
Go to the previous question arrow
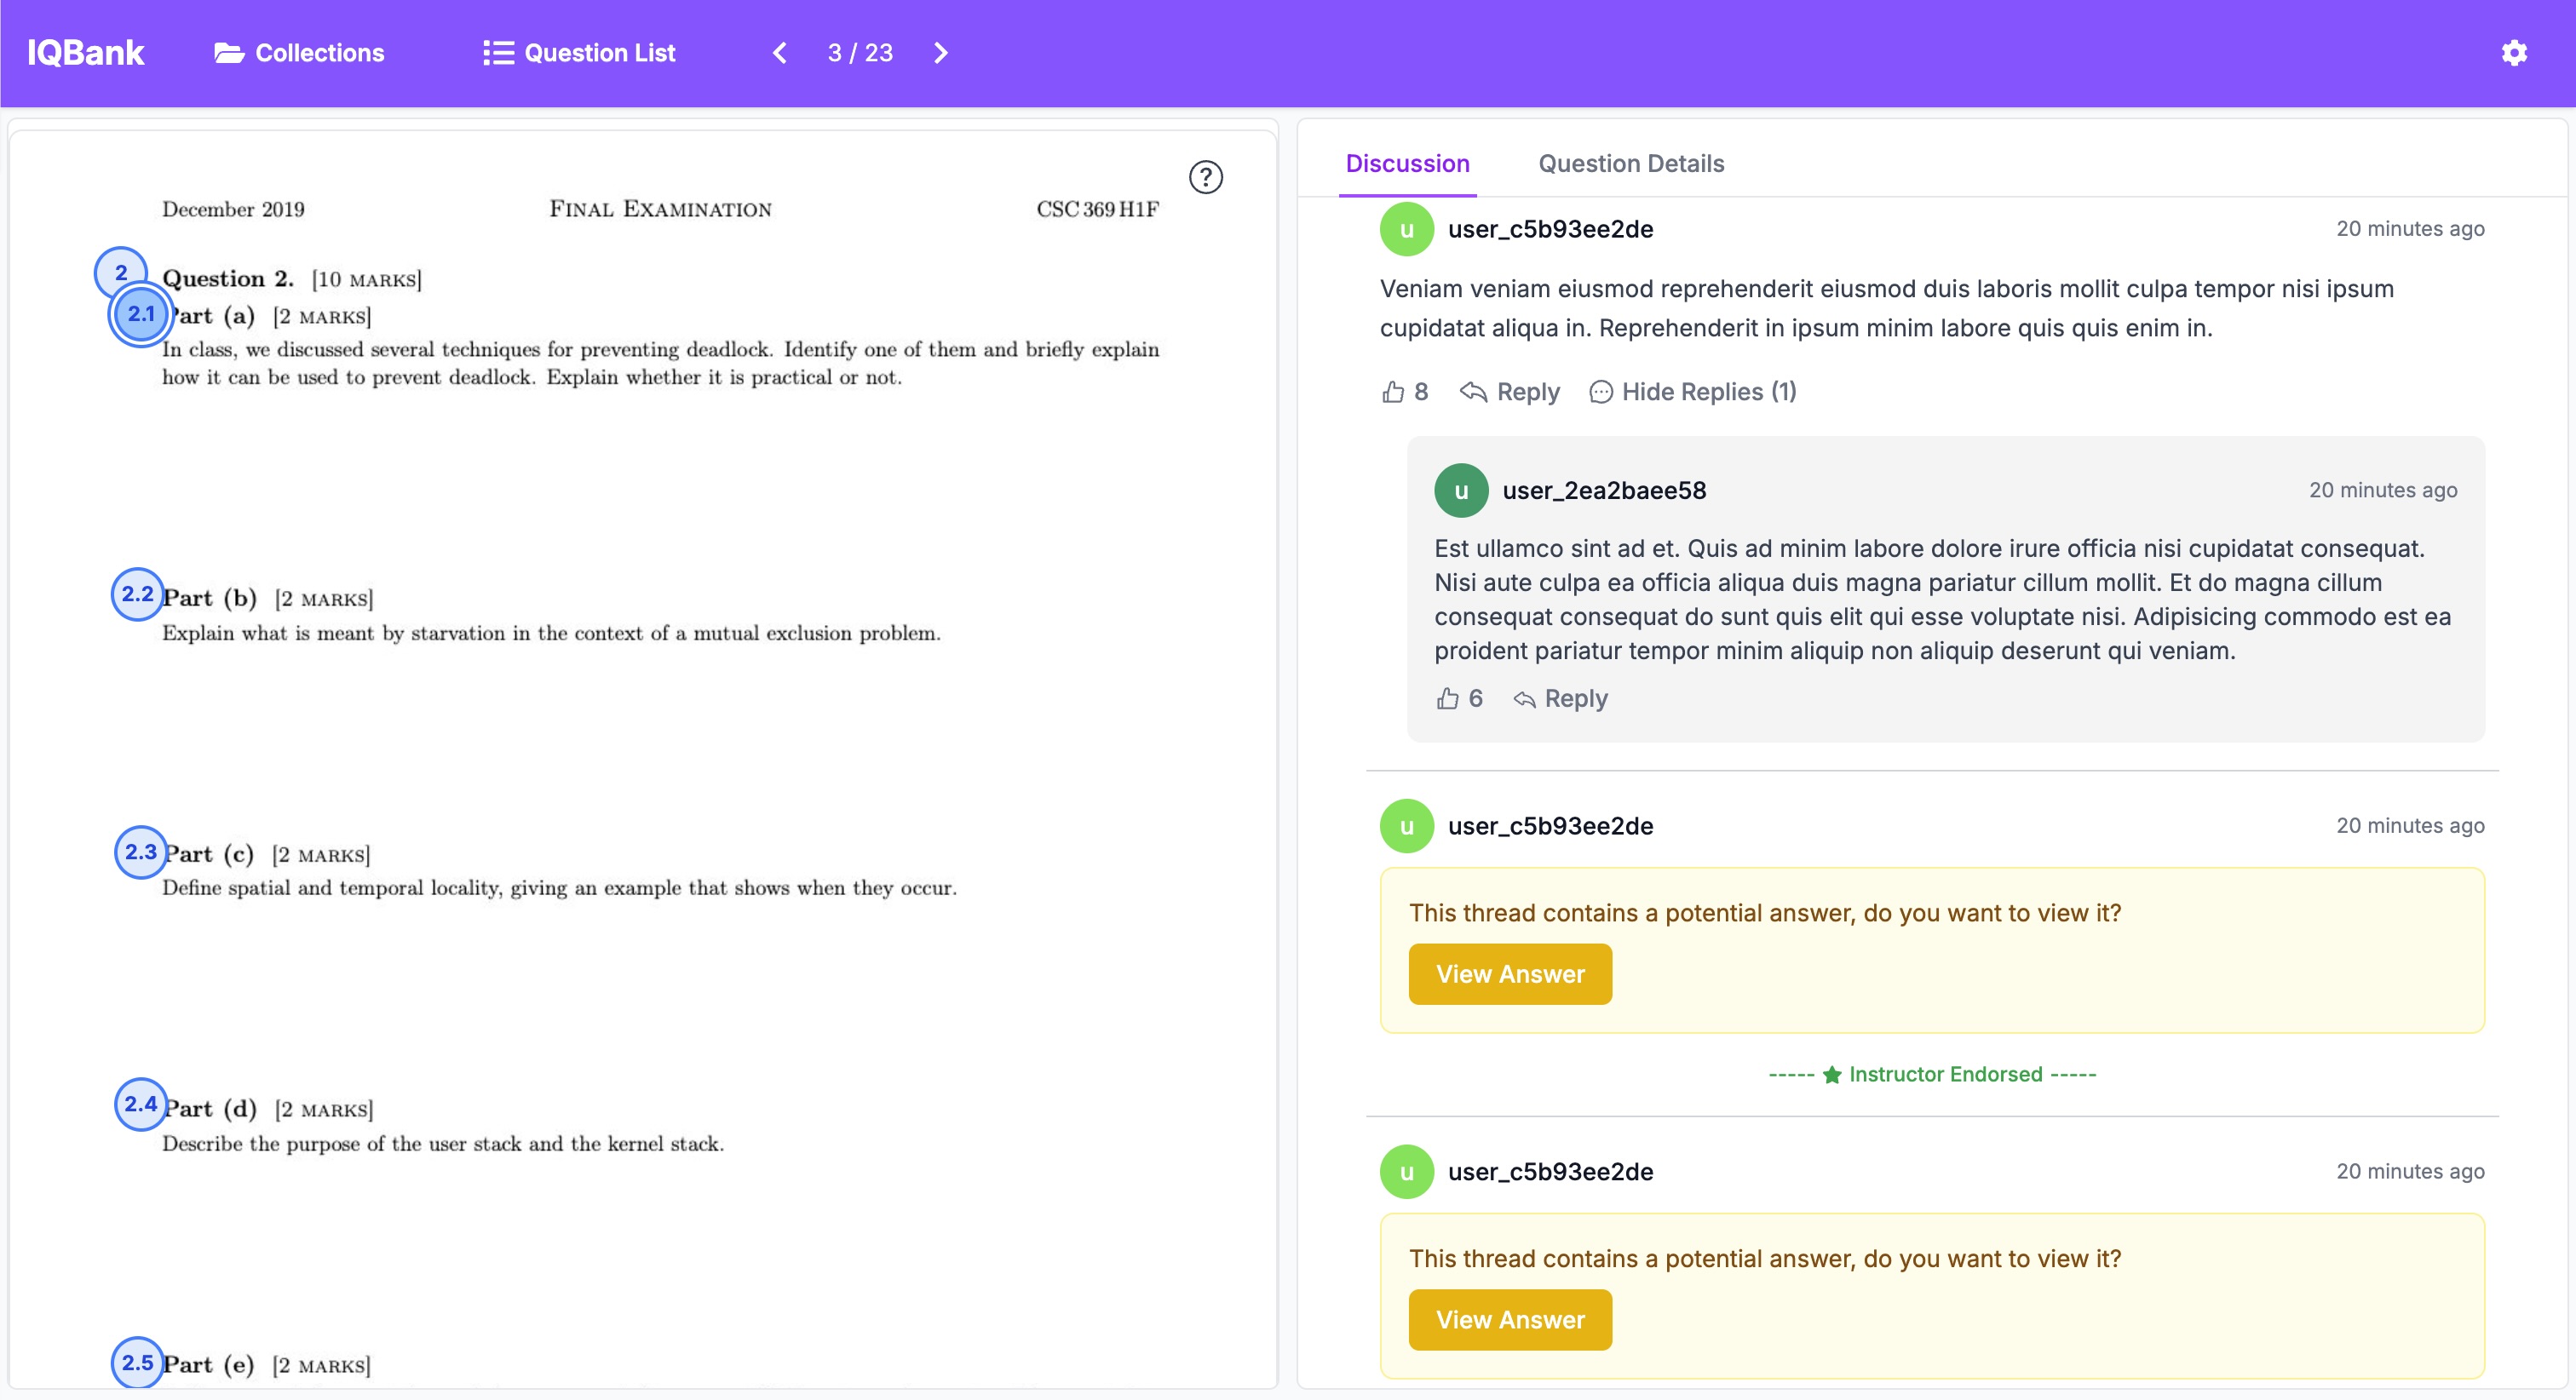[x=780, y=53]
